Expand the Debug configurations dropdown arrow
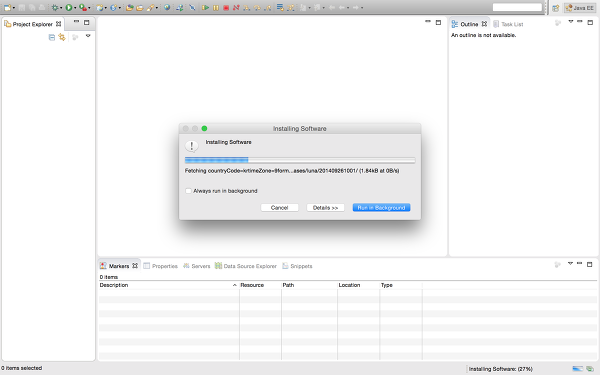Screen dimensions: 600x375 pos(61,8)
